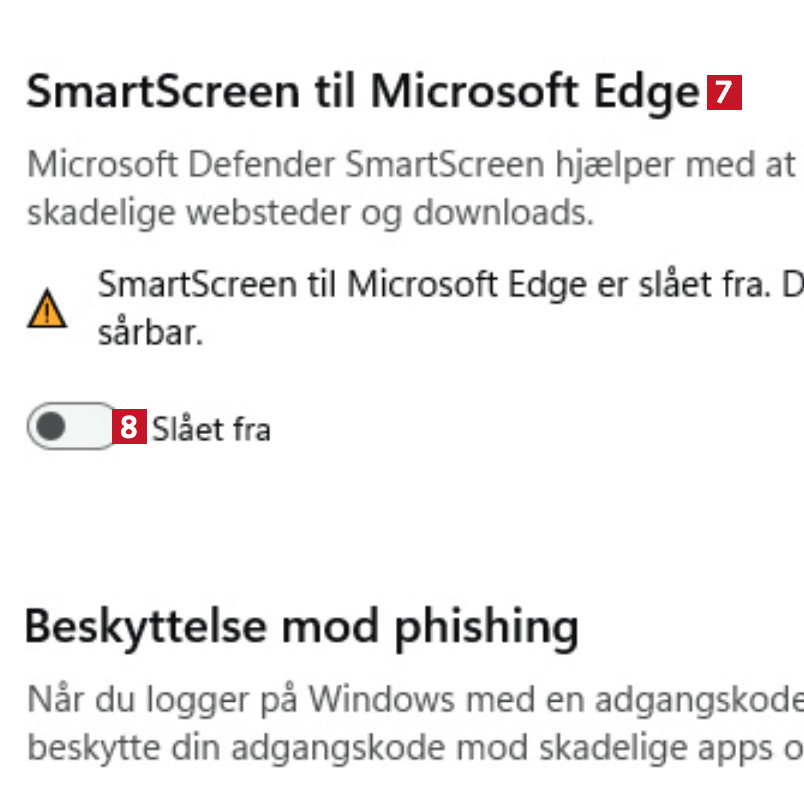
Task: Click the 'Slået fra' toggle label
Action: point(211,429)
